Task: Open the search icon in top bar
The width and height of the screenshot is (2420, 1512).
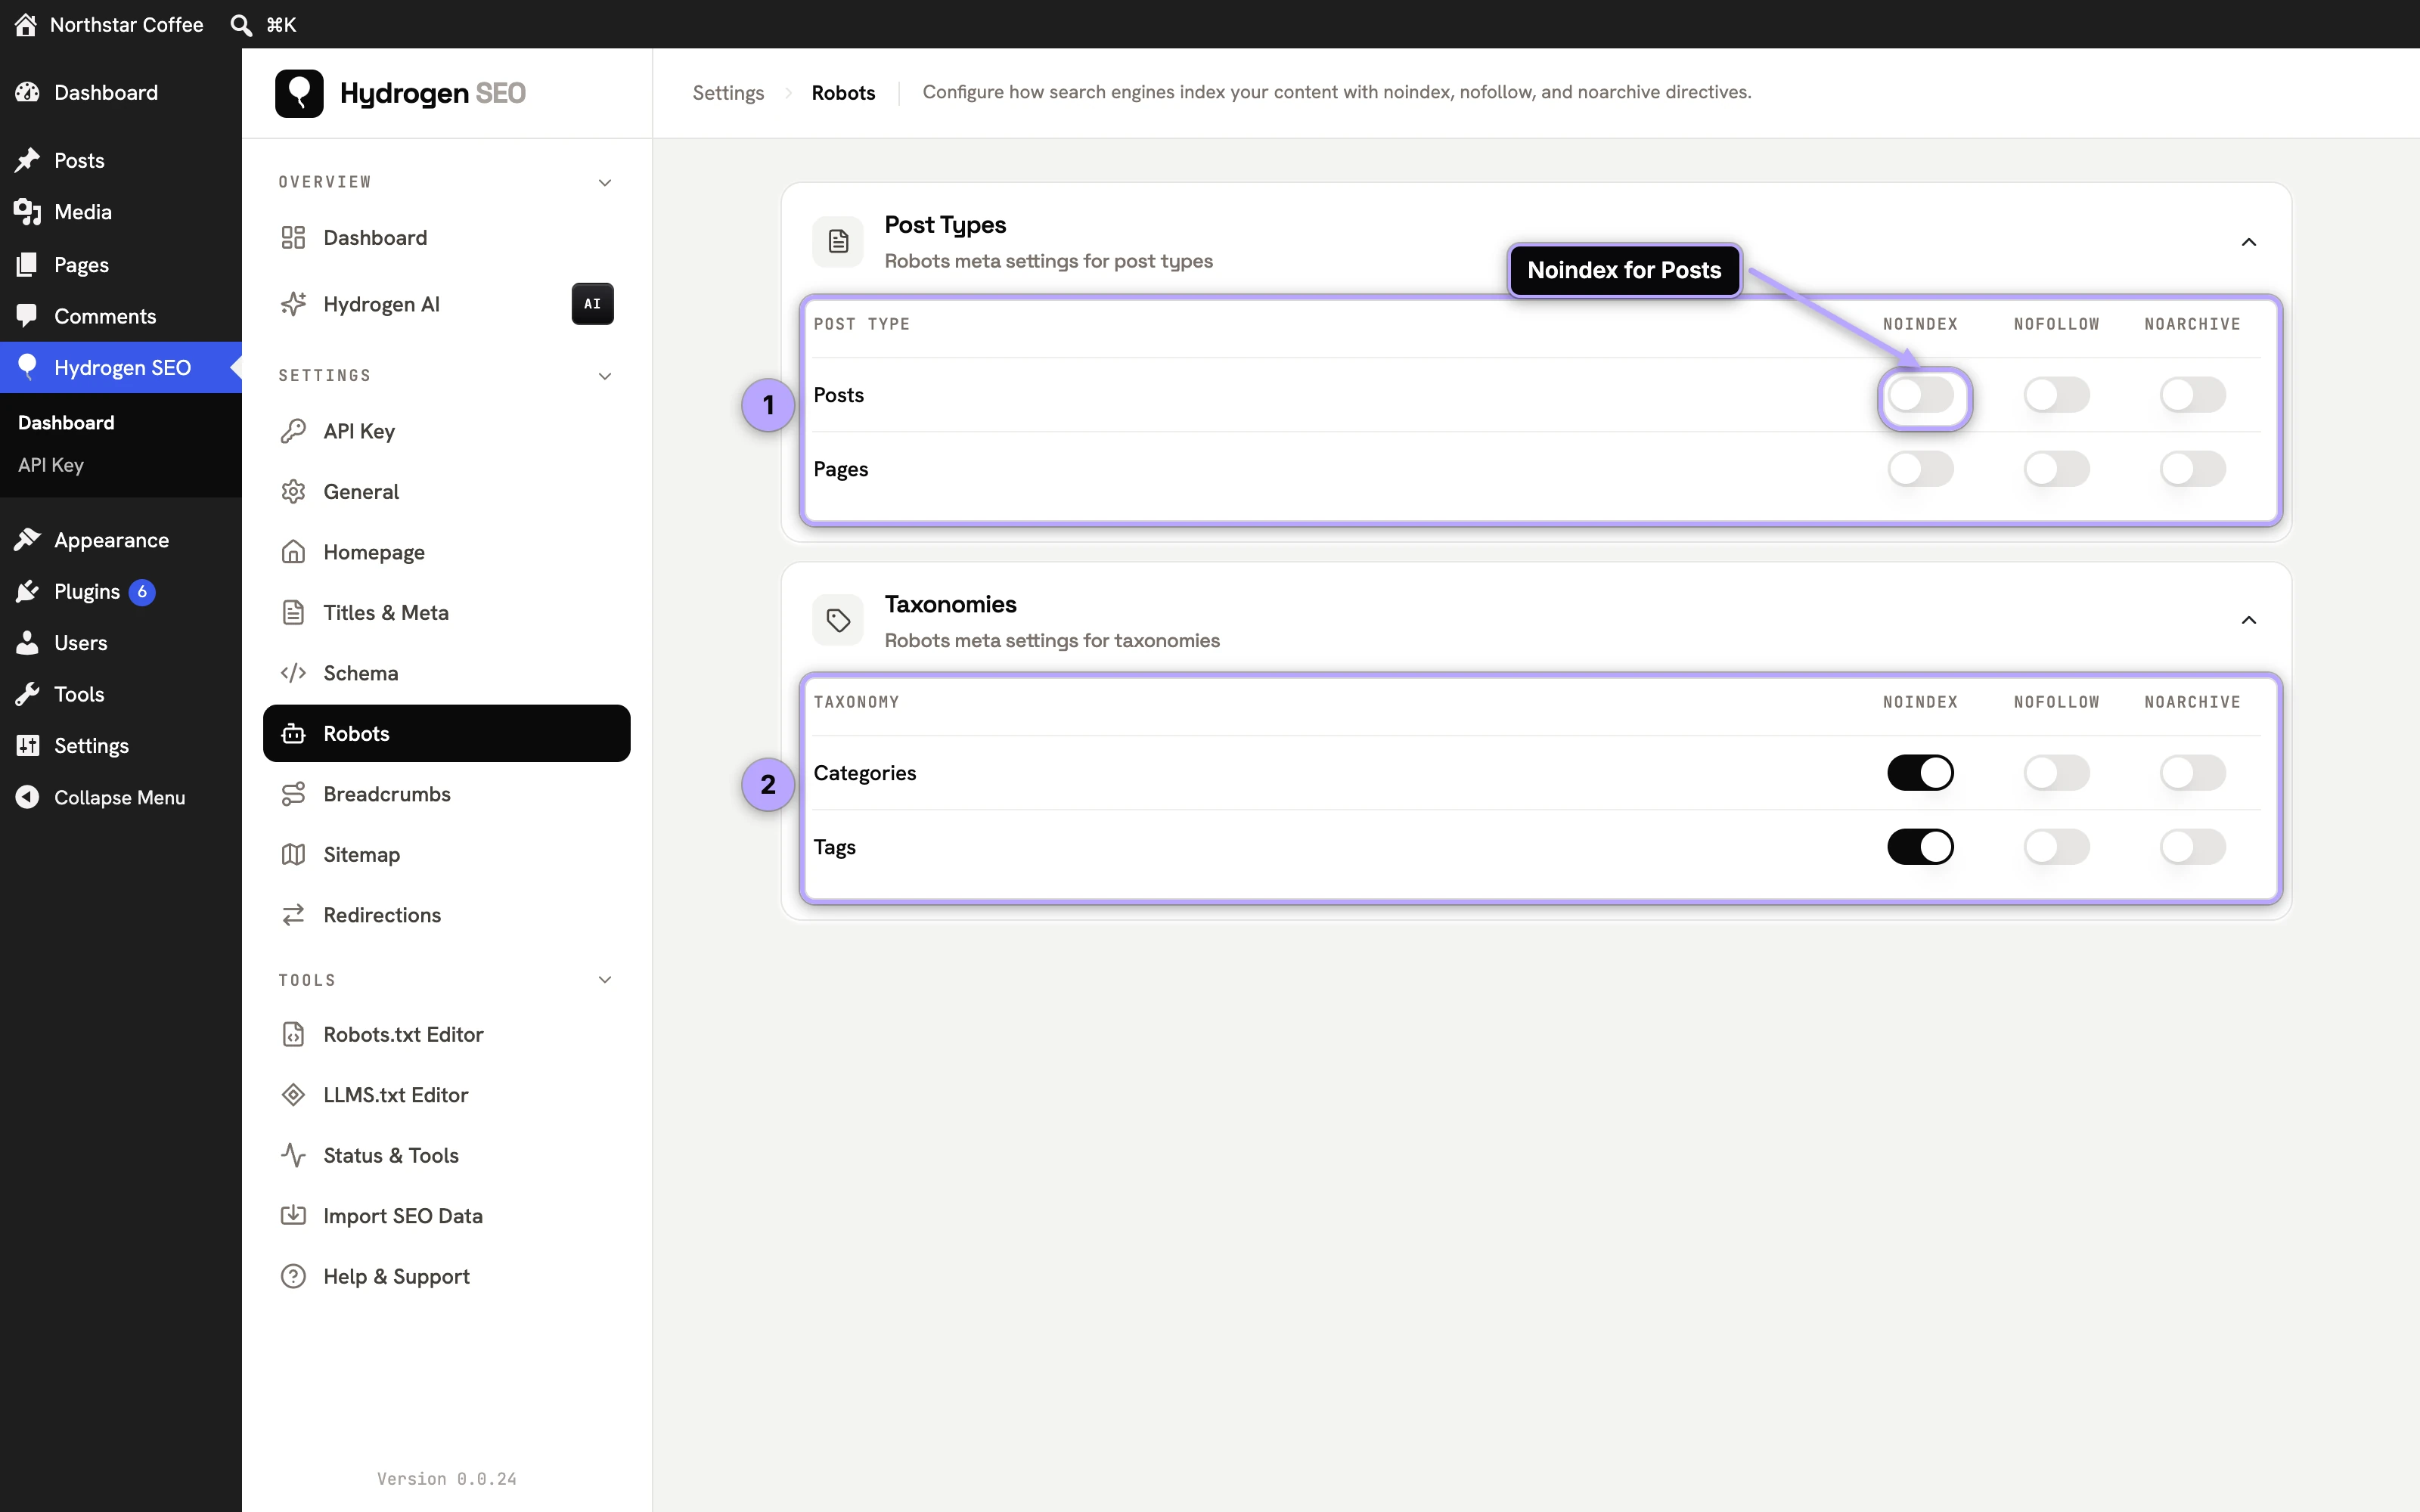Action: pos(241,24)
